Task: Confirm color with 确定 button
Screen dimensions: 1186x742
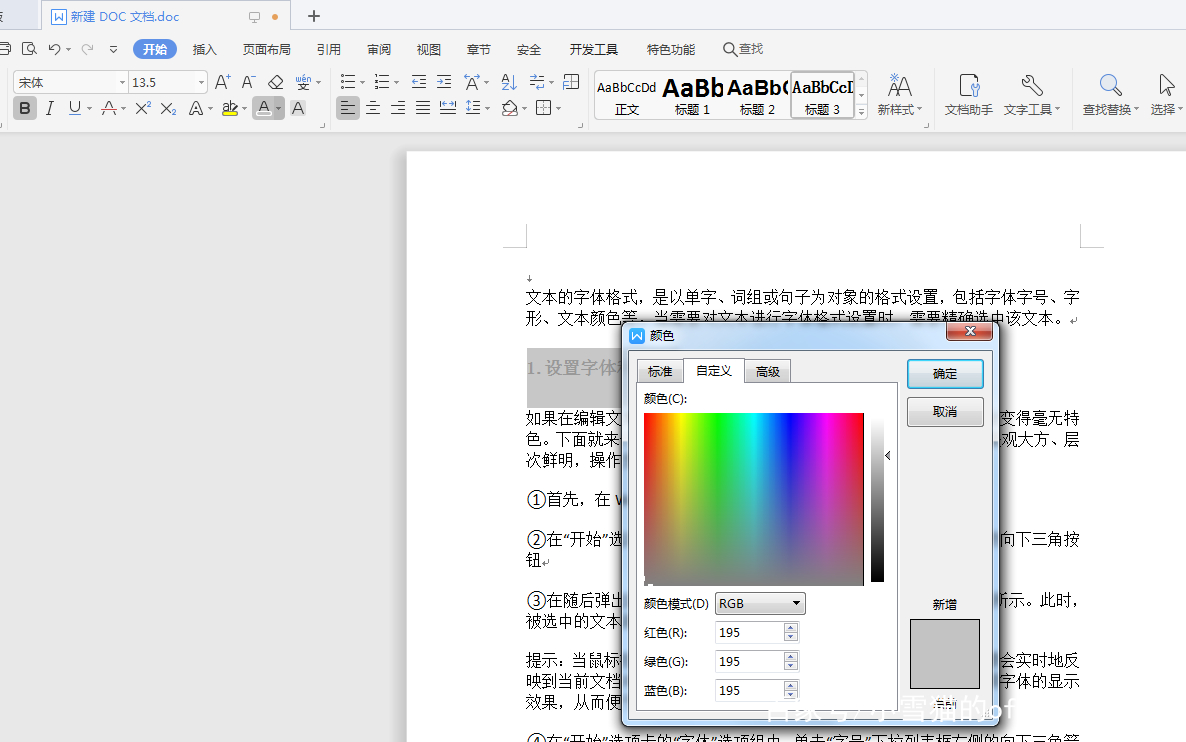Action: [x=945, y=374]
